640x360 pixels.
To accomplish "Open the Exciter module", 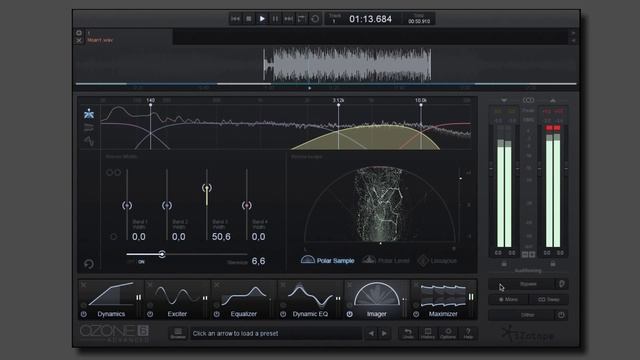I will point(177,299).
